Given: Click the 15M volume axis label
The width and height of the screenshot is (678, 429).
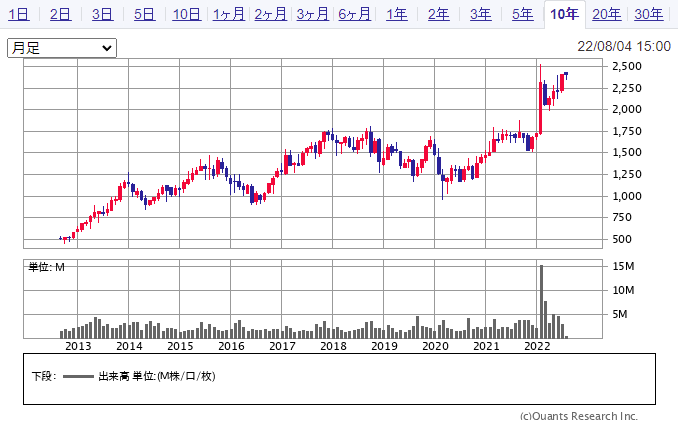Looking at the screenshot, I should (x=623, y=266).
